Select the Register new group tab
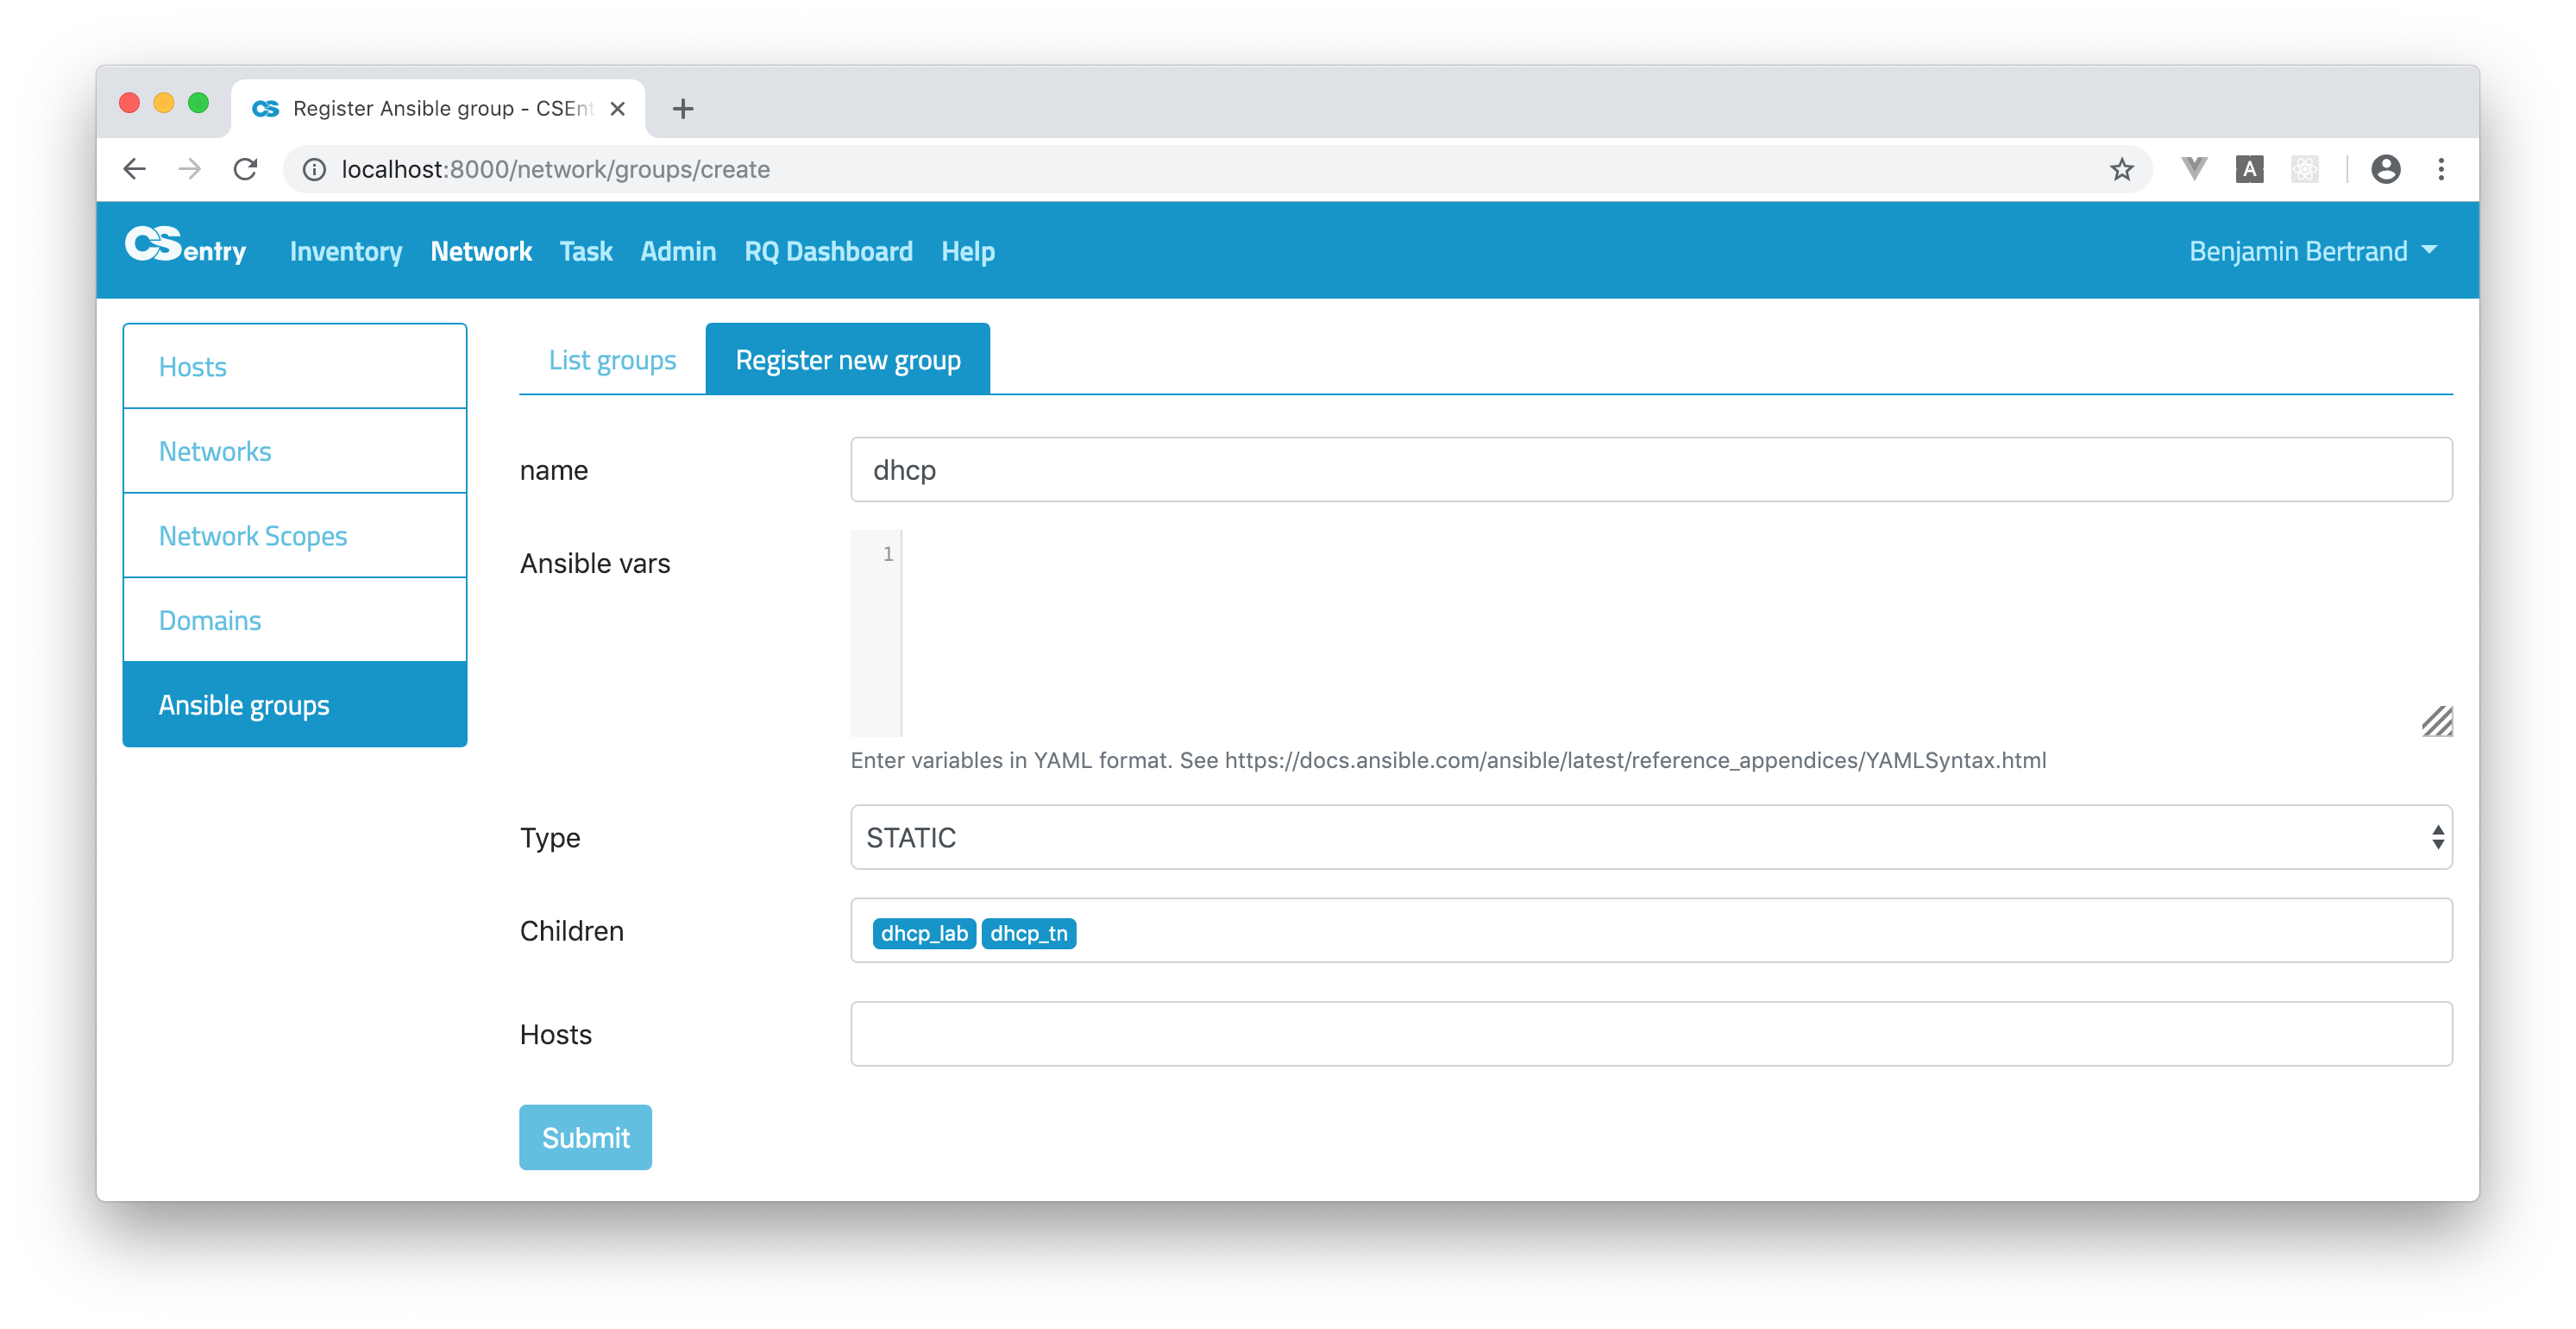Screen dimensions: 2576x1329 [847, 359]
